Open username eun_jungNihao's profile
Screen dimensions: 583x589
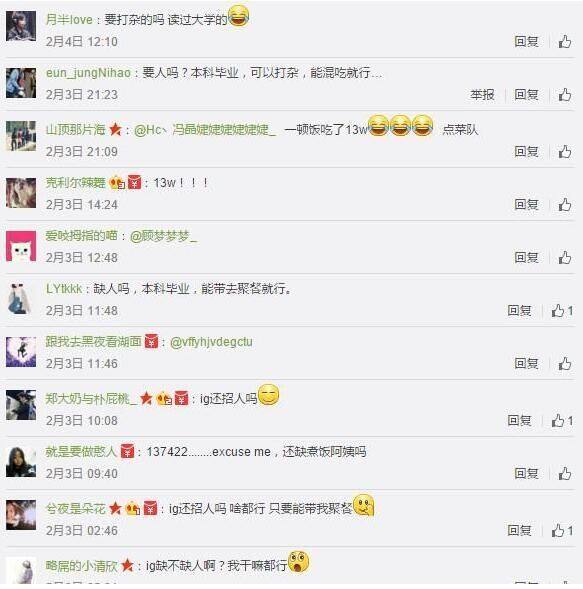point(88,73)
